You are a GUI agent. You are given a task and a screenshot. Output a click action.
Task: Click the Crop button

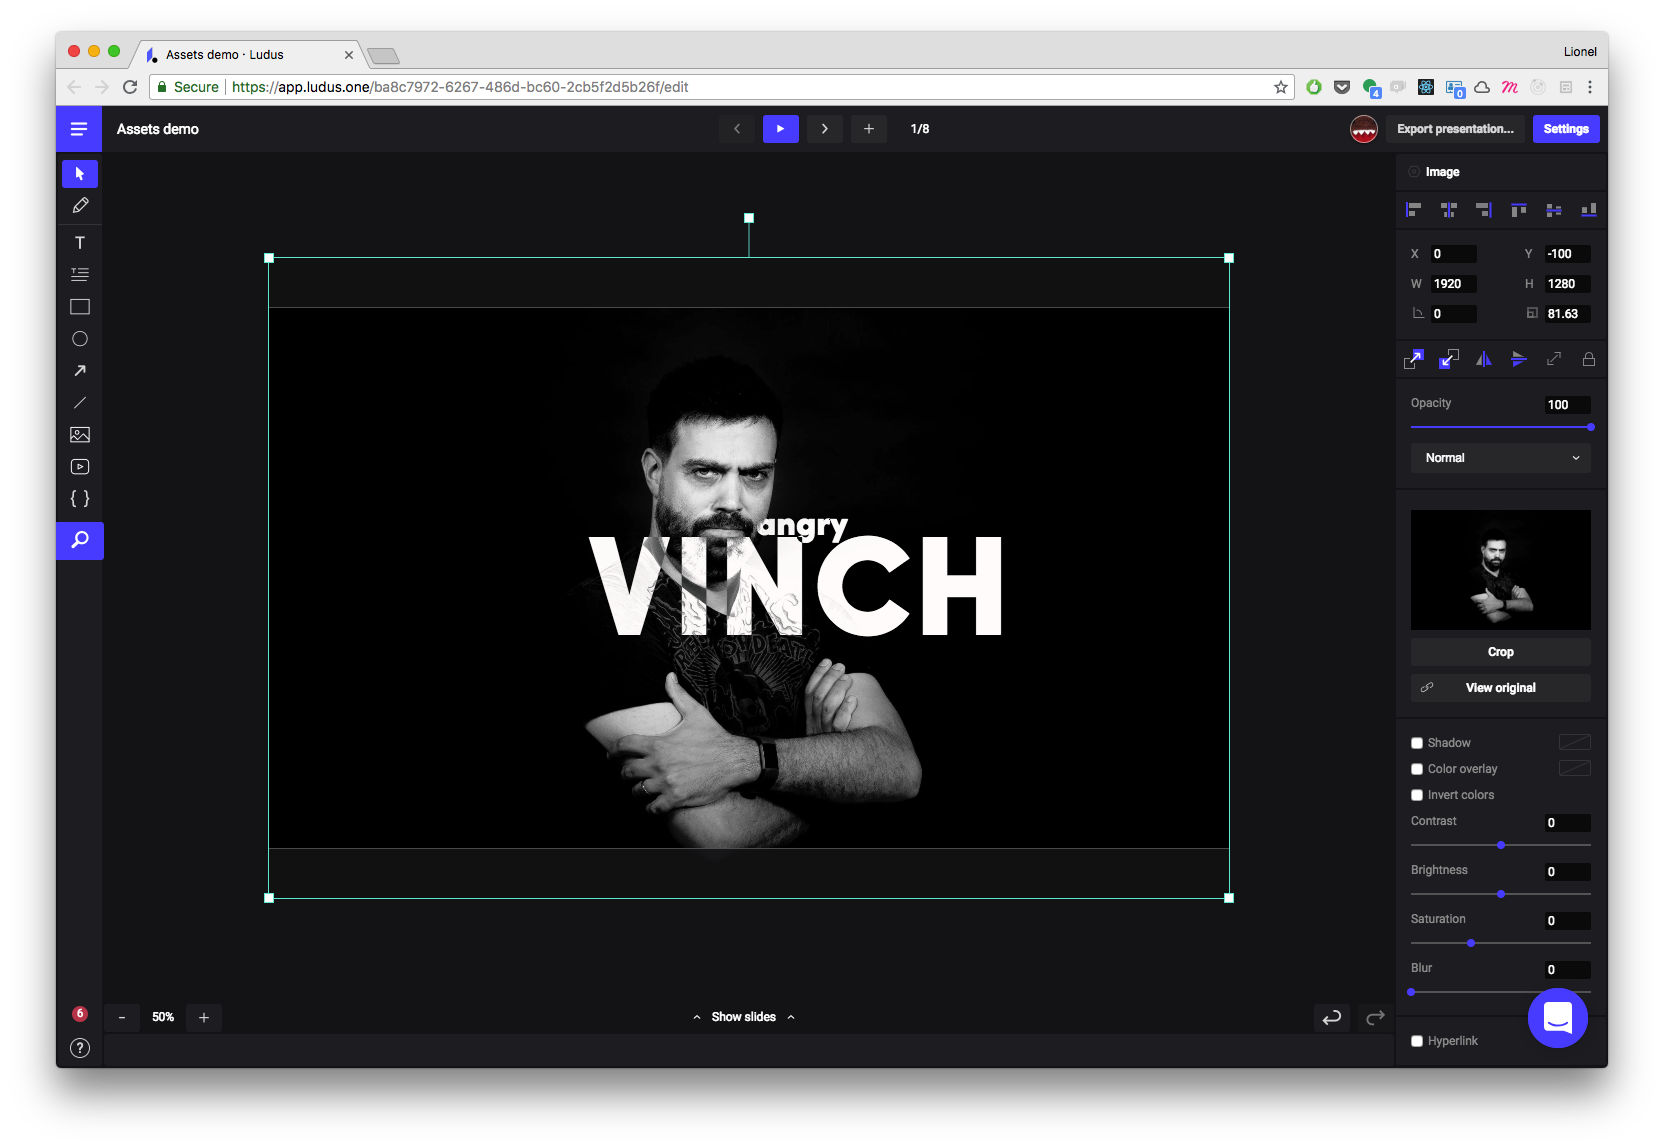point(1500,651)
